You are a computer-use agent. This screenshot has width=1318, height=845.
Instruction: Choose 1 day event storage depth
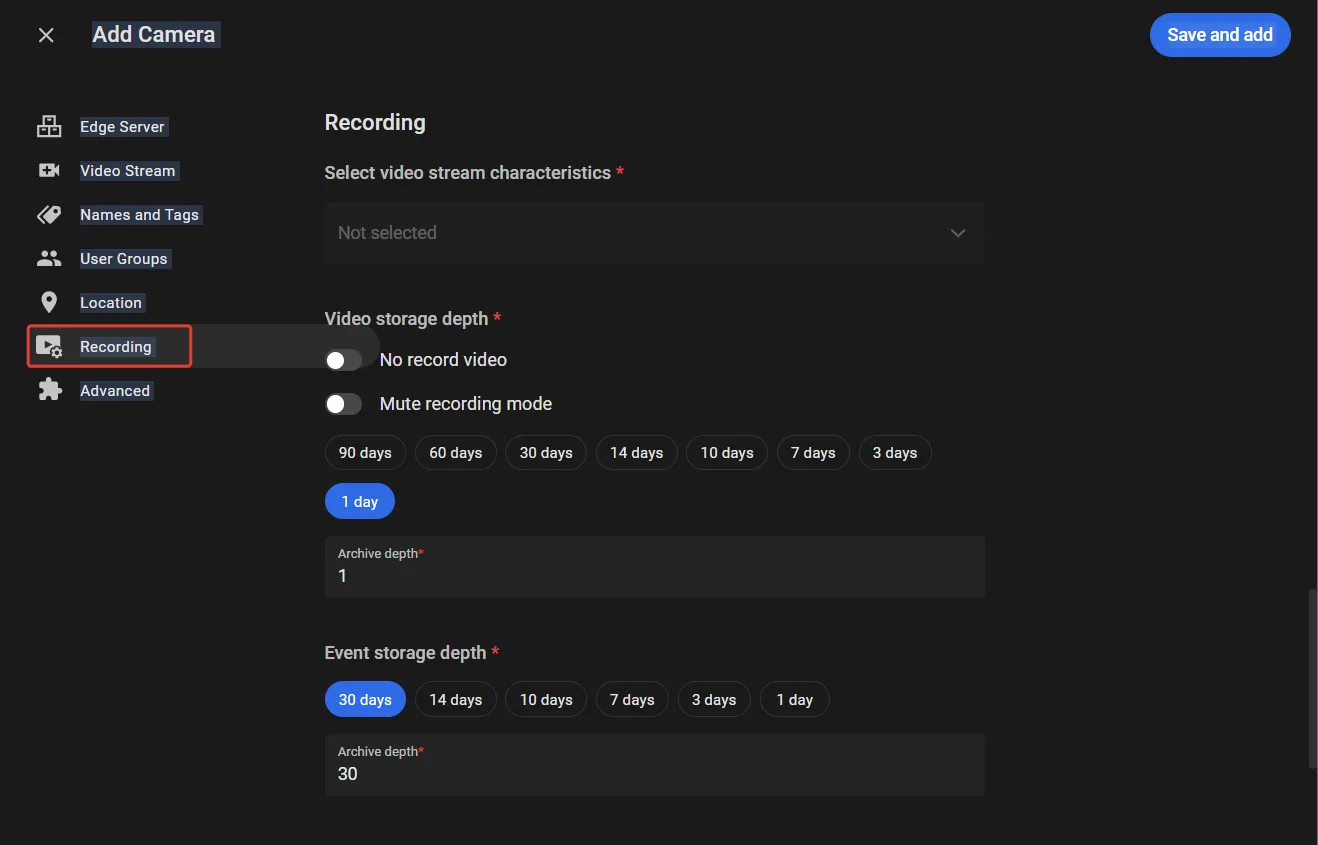795,700
